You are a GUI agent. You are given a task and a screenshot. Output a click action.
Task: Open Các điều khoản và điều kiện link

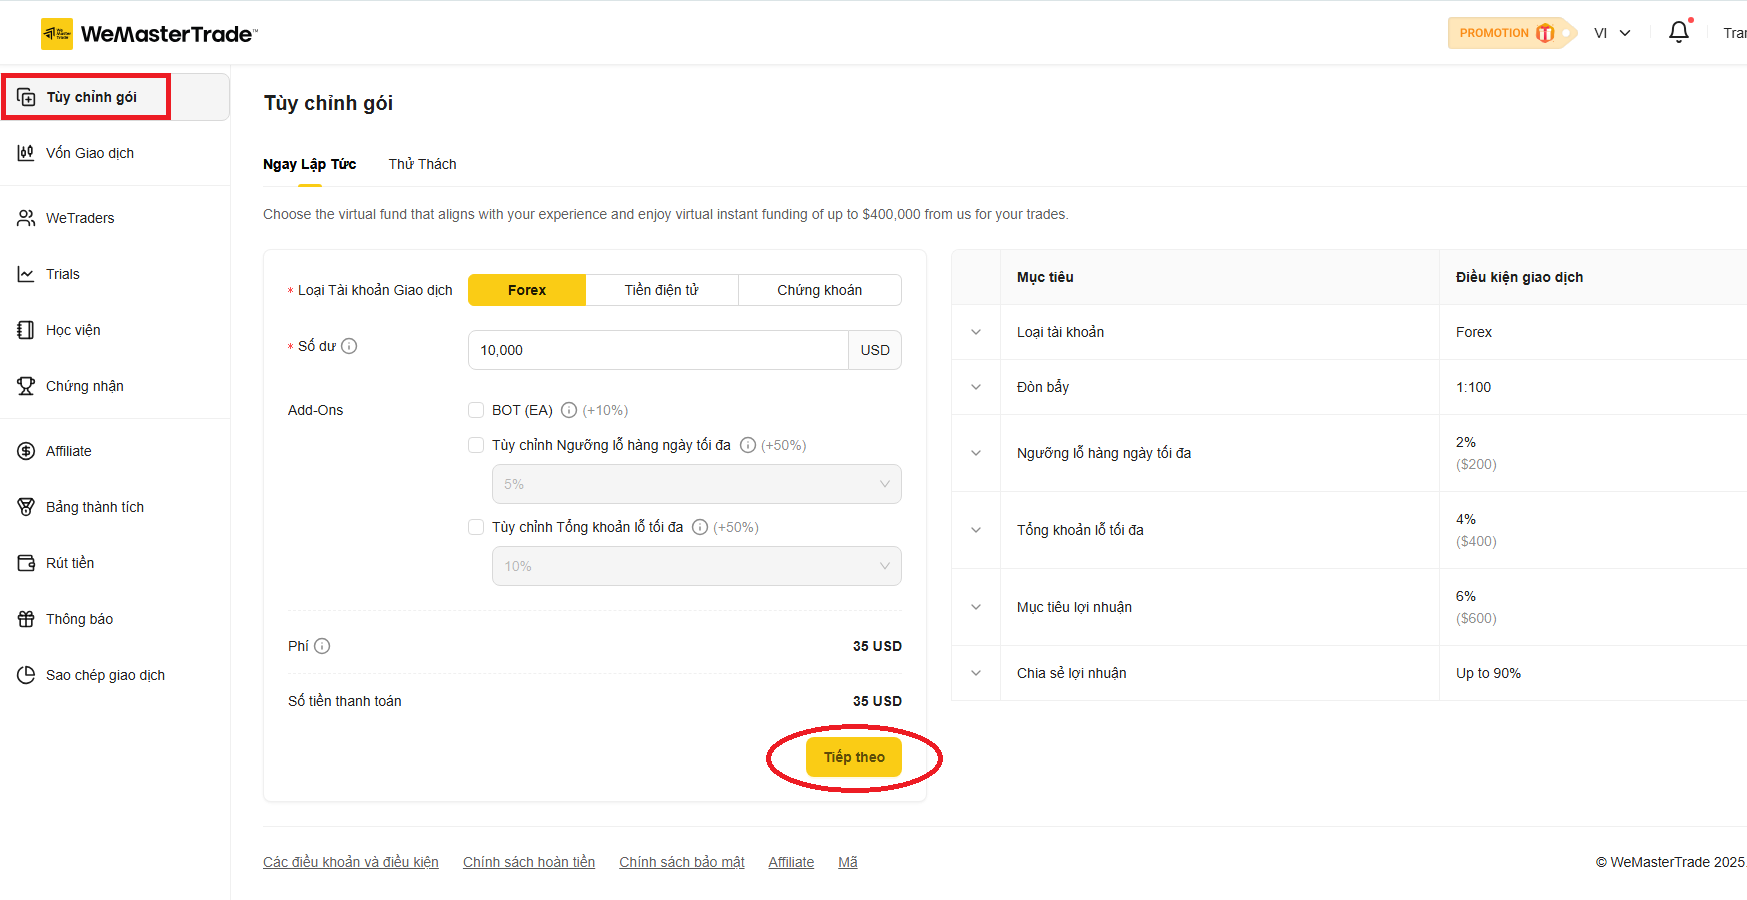pyautogui.click(x=351, y=862)
